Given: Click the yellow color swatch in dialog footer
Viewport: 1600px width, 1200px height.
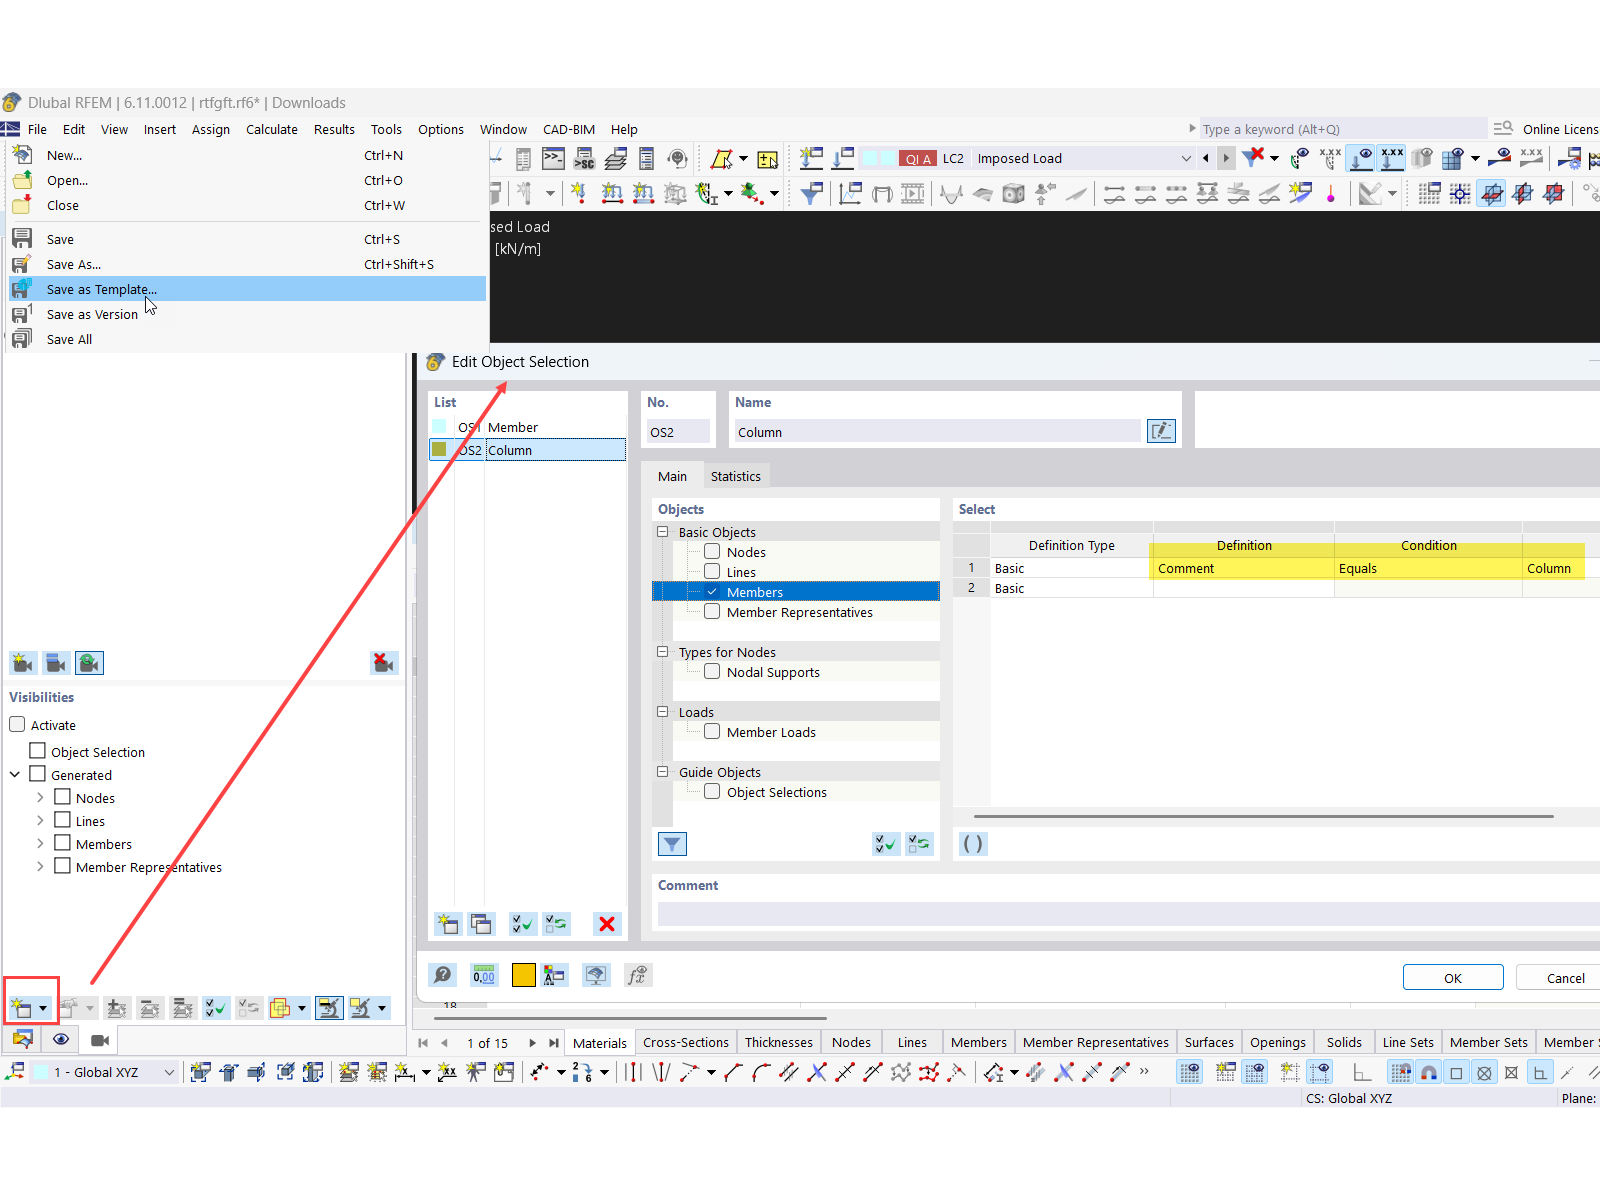Looking at the screenshot, I should (x=523, y=975).
